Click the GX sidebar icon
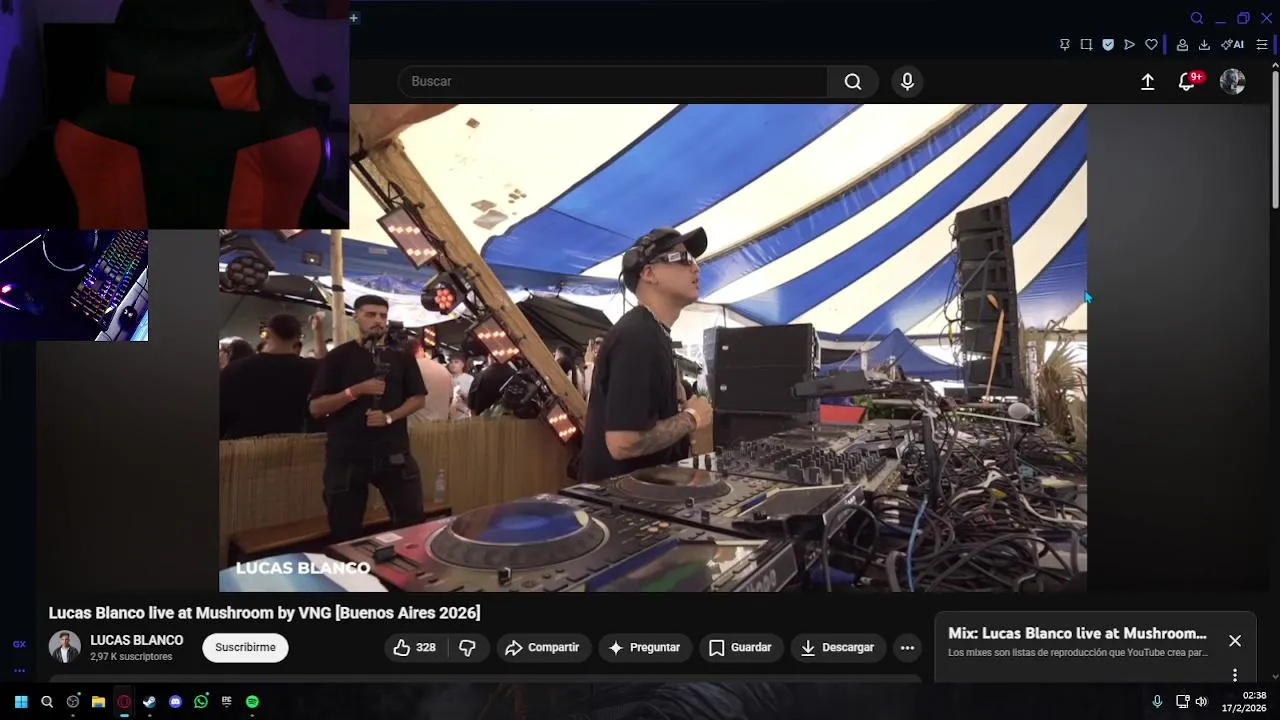The height and width of the screenshot is (720, 1280). click(19, 645)
